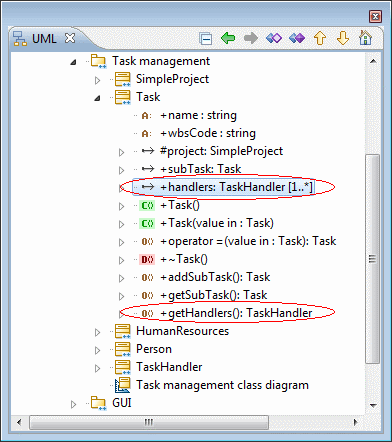Screen dimensions: 392x442
Task: Select the "+wbsCode : string" attribute
Action: tap(208, 133)
